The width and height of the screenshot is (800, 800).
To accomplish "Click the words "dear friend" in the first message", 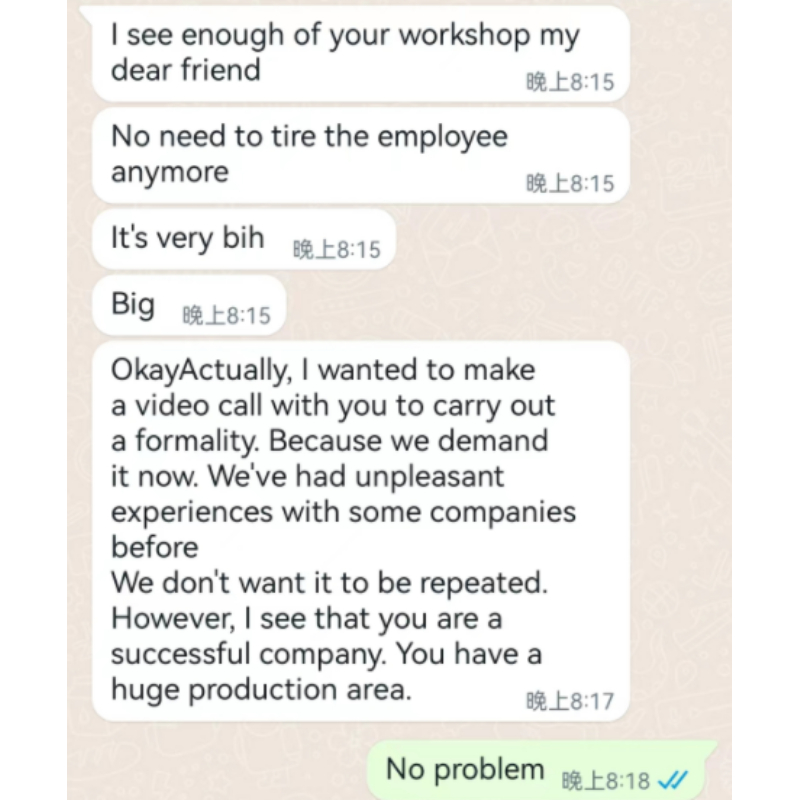I will [x=185, y=70].
